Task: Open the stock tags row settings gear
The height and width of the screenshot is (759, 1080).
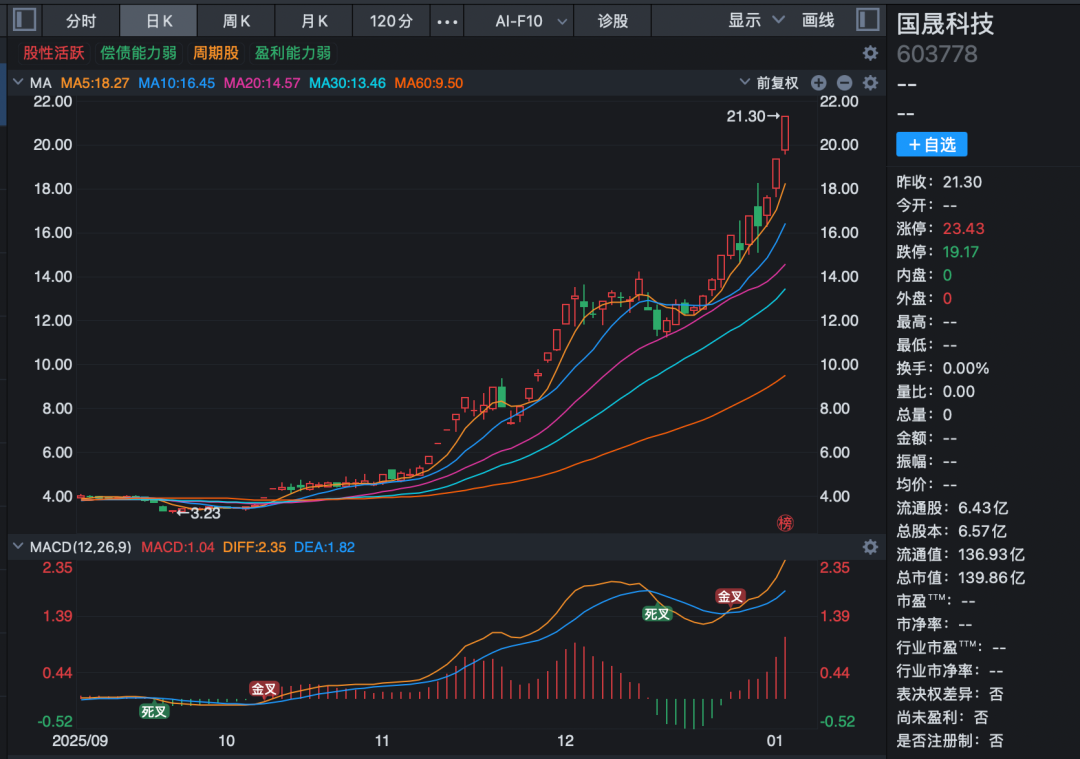Action: click(x=870, y=53)
